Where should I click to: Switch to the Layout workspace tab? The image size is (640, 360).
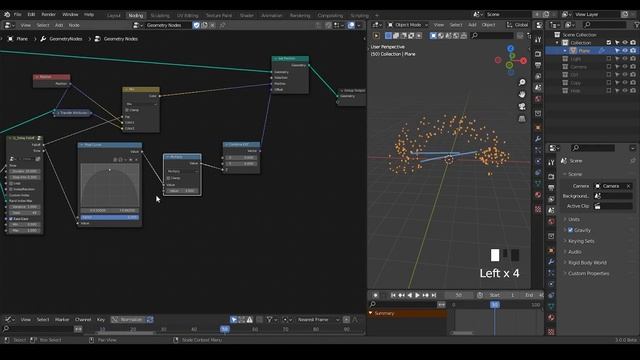tap(114, 16)
